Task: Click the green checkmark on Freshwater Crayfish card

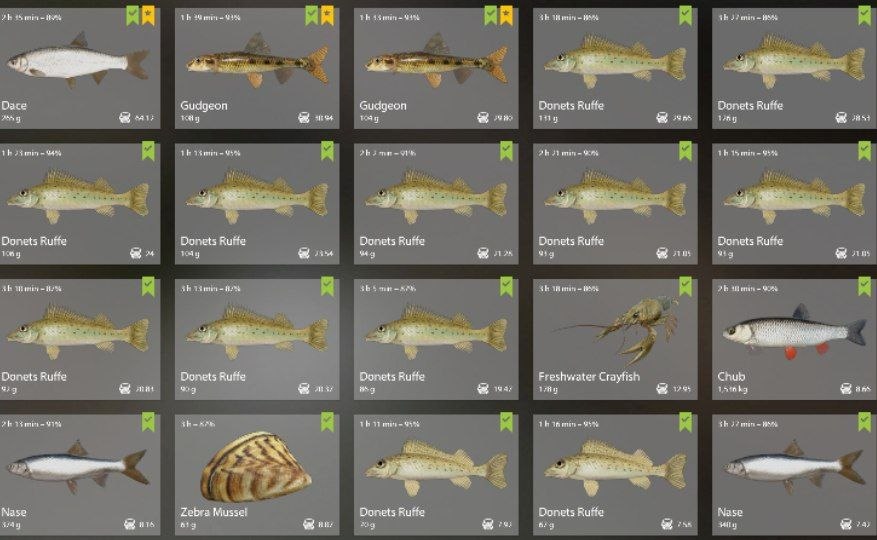Action: 685,286
